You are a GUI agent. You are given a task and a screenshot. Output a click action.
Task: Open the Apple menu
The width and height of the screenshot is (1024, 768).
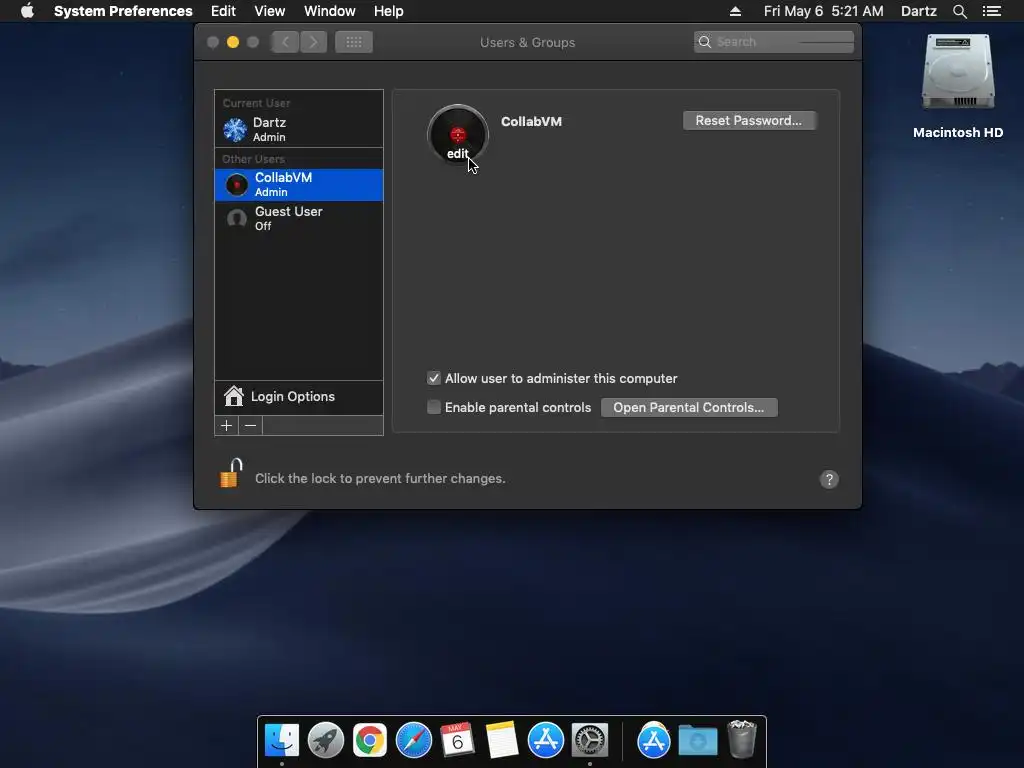click(27, 11)
